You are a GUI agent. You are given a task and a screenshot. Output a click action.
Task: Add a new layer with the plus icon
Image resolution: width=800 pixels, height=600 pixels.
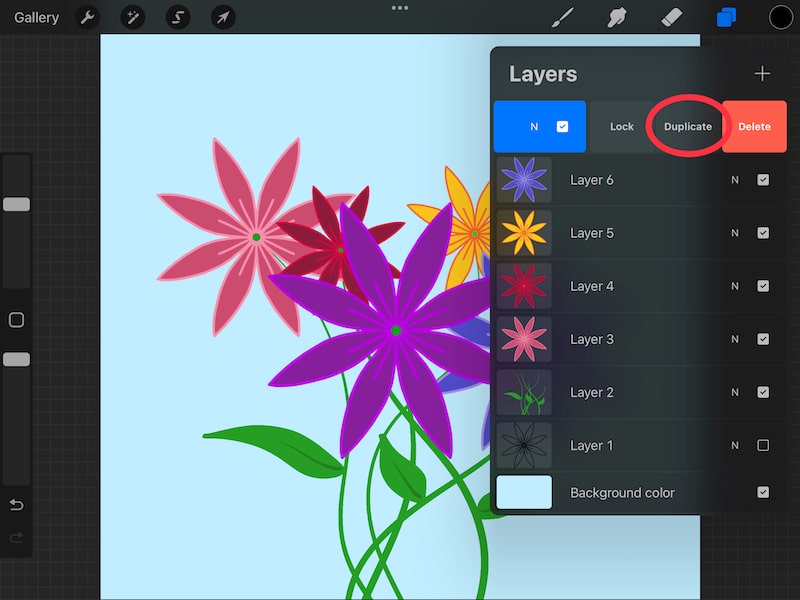point(762,73)
